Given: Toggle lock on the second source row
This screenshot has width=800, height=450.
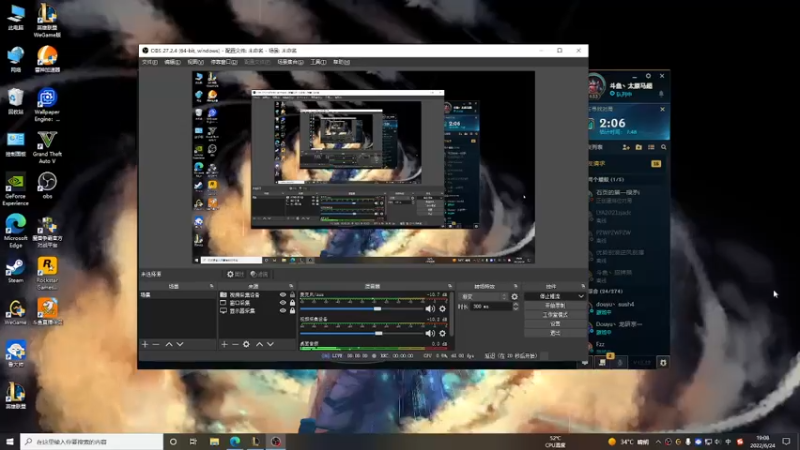Looking at the screenshot, I should point(292,303).
